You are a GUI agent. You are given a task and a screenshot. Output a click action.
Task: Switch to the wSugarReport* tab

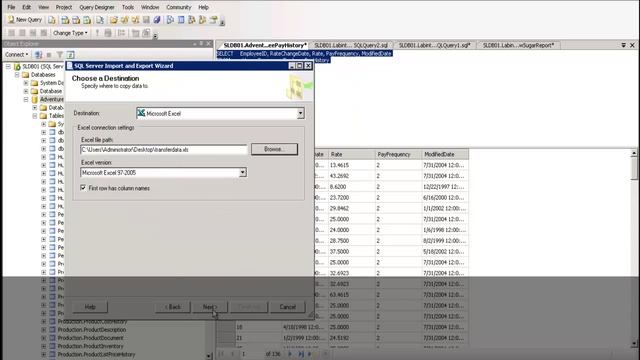(x=519, y=45)
